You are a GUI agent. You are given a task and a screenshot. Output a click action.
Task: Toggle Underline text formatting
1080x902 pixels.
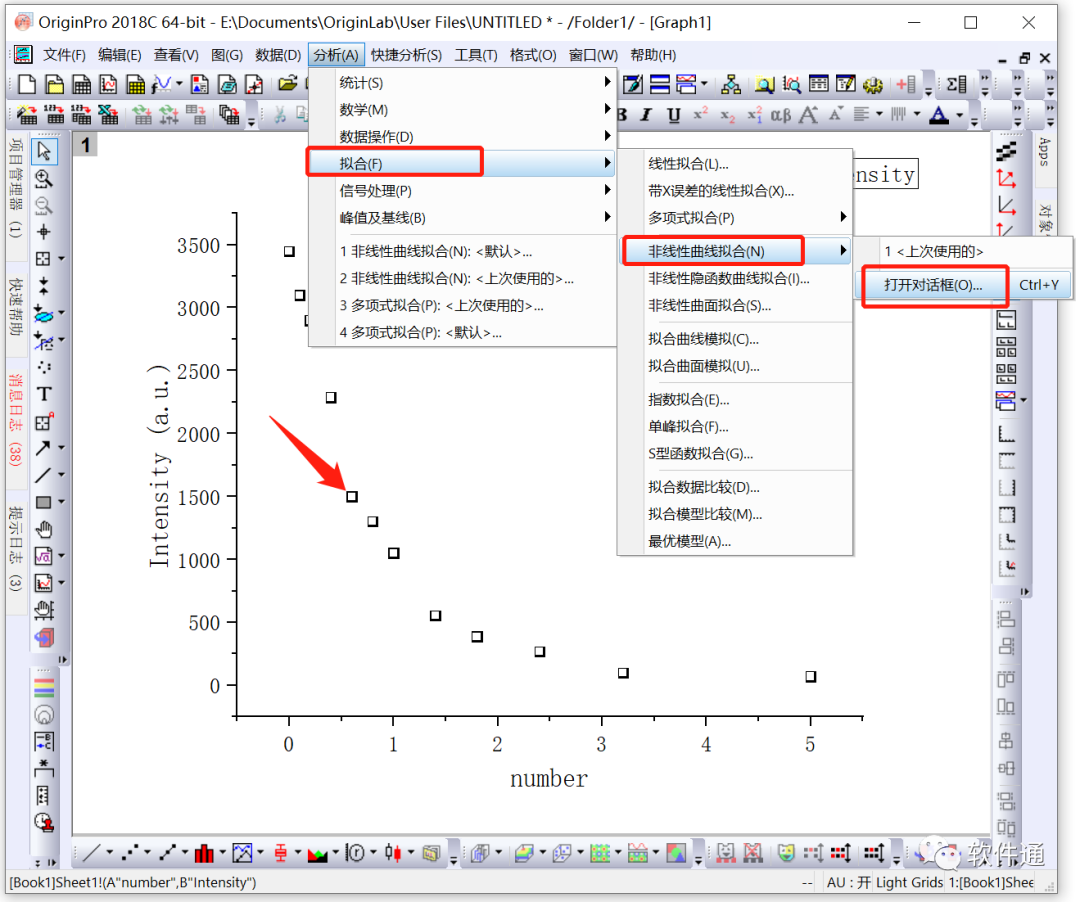(x=674, y=114)
